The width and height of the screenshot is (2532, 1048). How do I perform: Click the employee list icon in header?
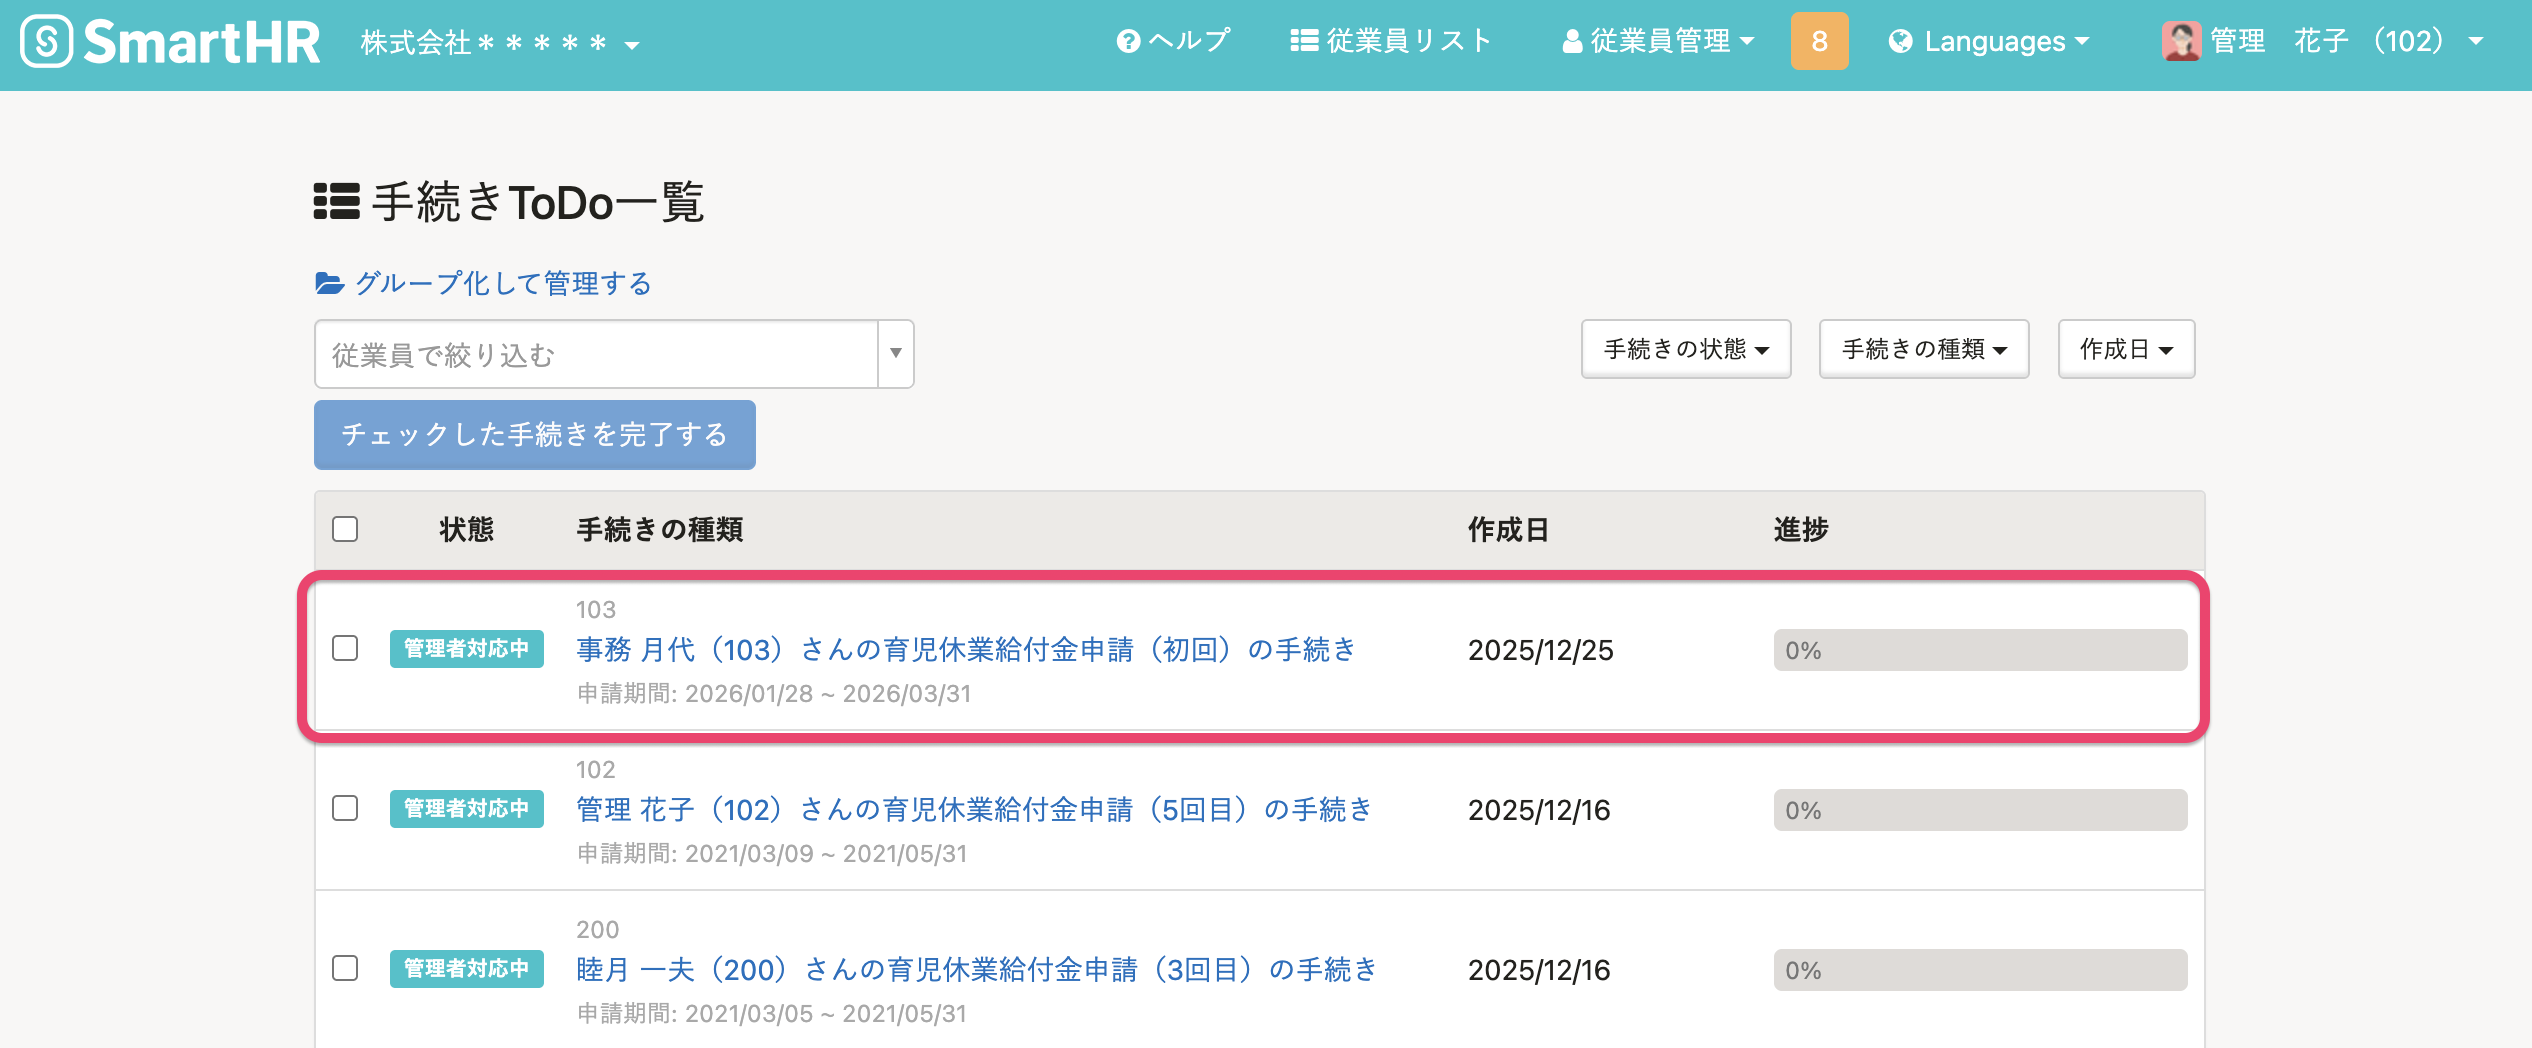point(1303,41)
